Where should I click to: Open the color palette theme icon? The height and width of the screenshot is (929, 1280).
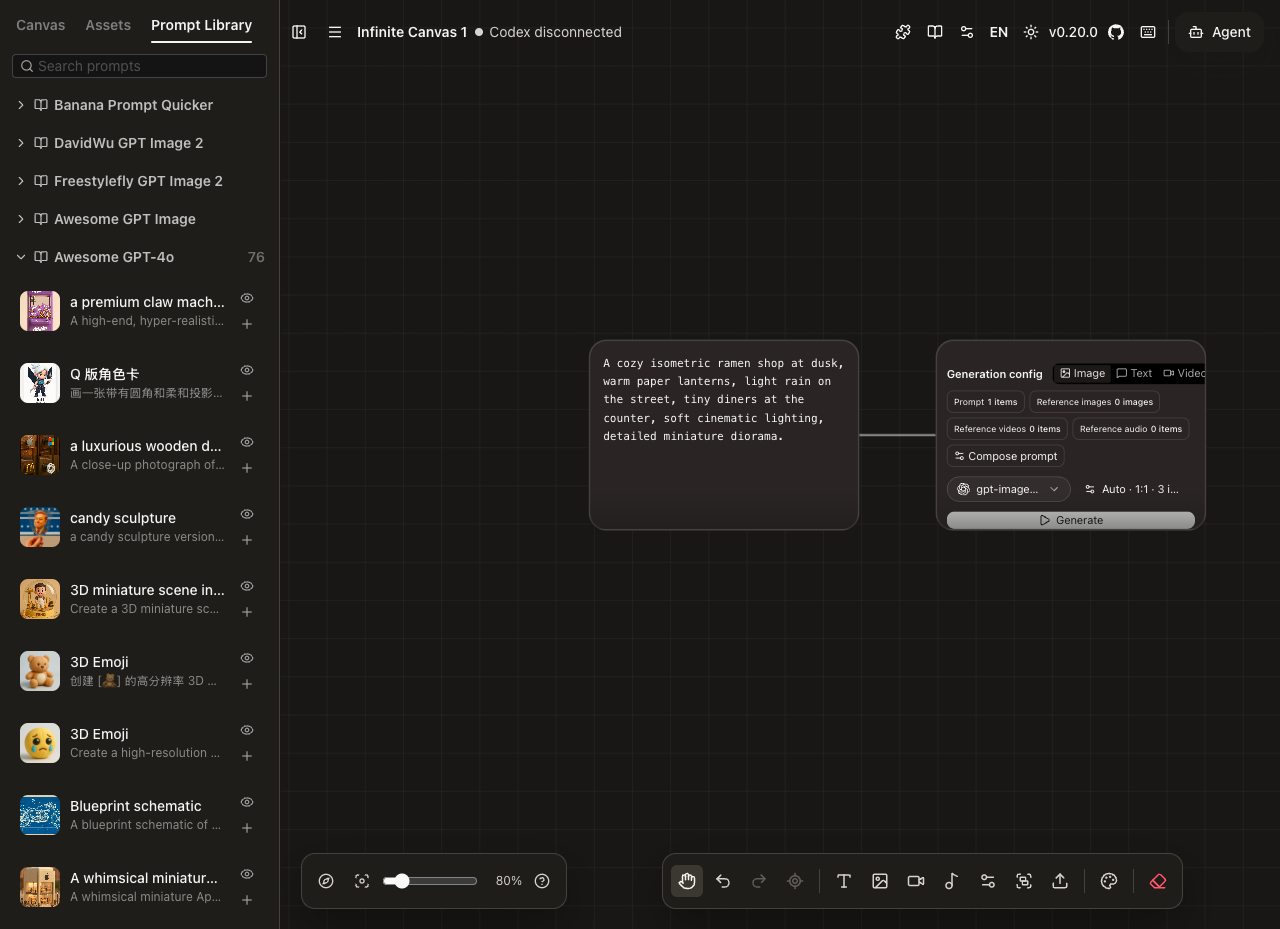point(1109,881)
